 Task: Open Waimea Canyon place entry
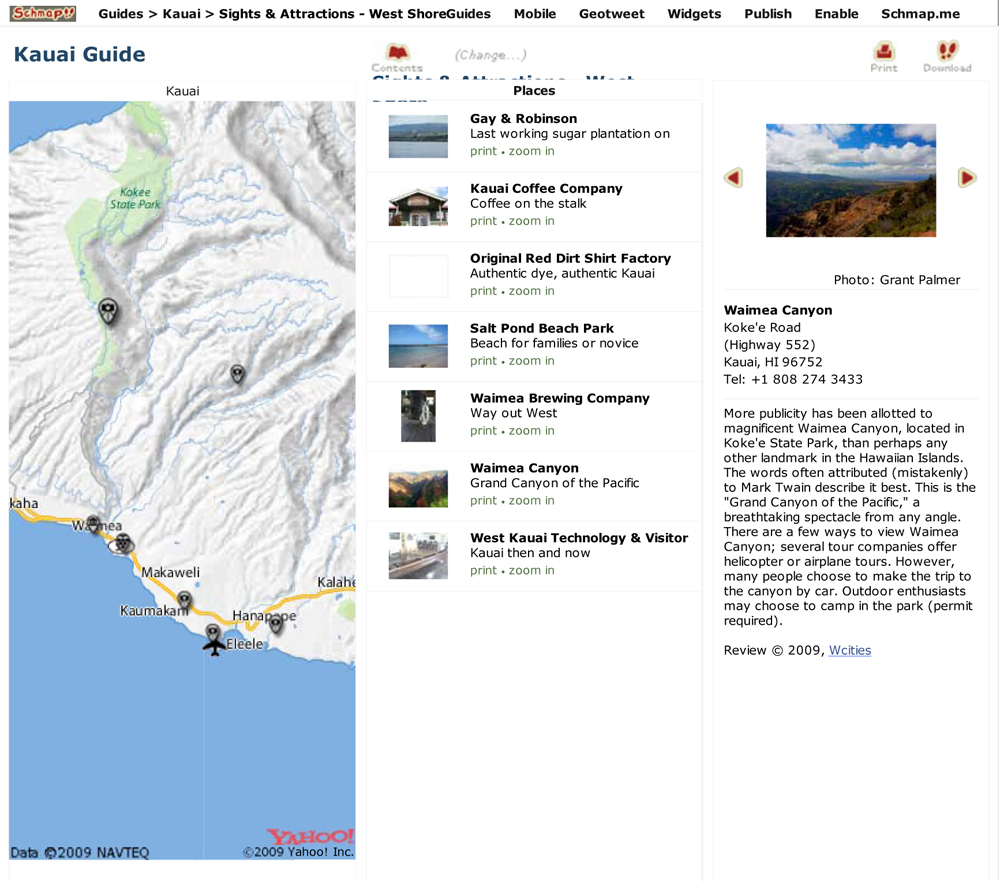(x=524, y=468)
